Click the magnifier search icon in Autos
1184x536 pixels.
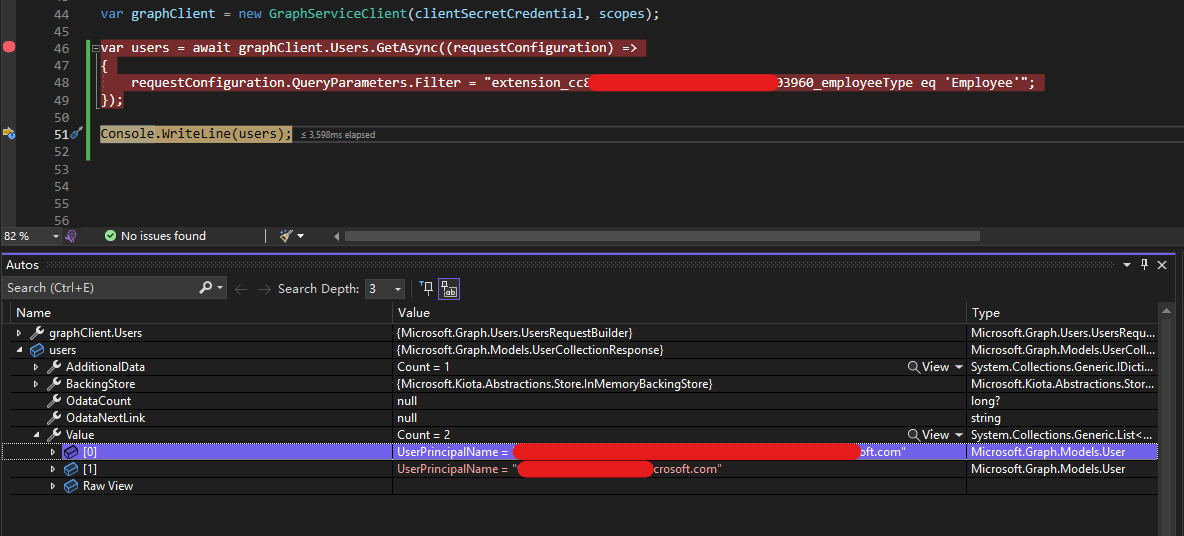[205, 288]
